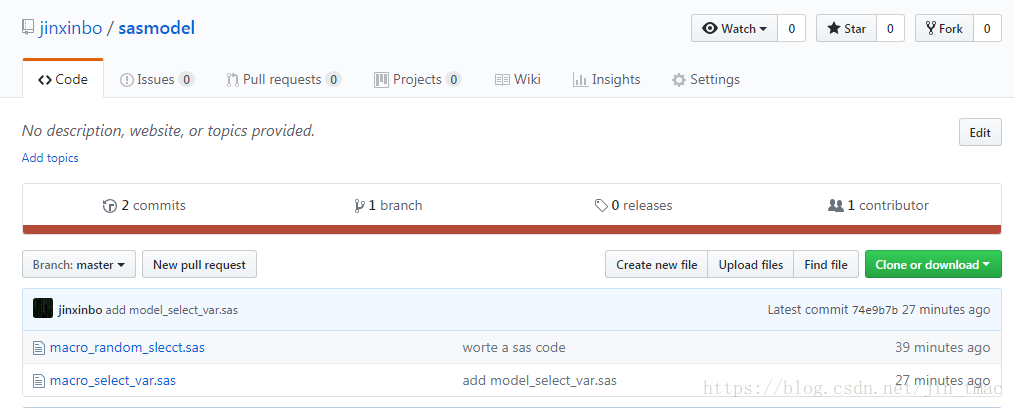View the 2 commits history
This screenshot has height=408, width=1014.
pyautogui.click(x=144, y=206)
